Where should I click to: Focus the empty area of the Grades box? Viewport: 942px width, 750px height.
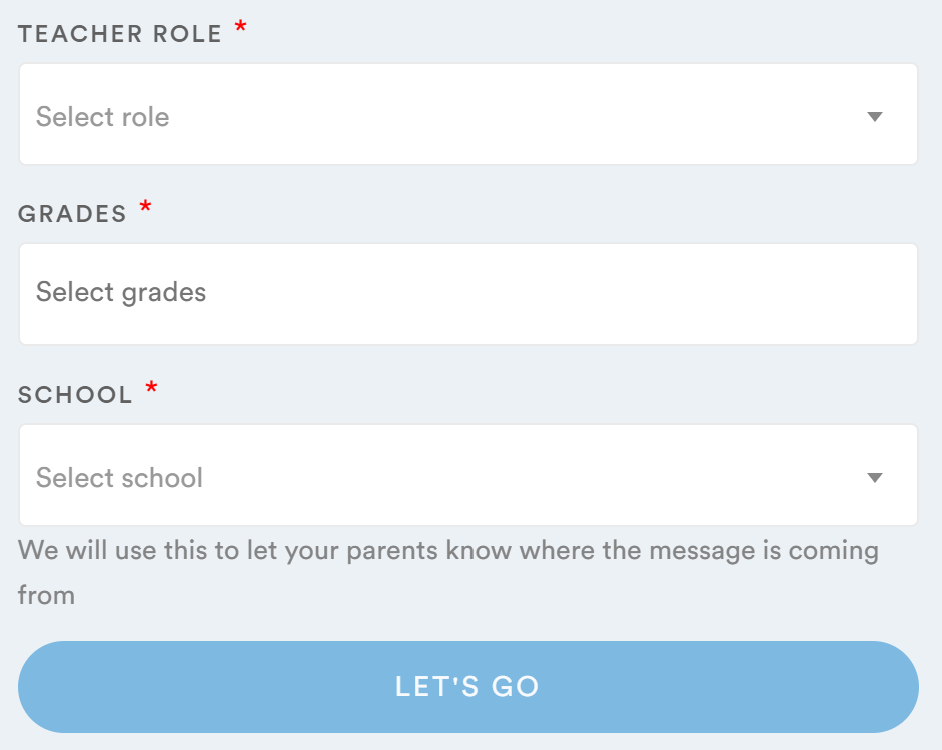tap(560, 294)
